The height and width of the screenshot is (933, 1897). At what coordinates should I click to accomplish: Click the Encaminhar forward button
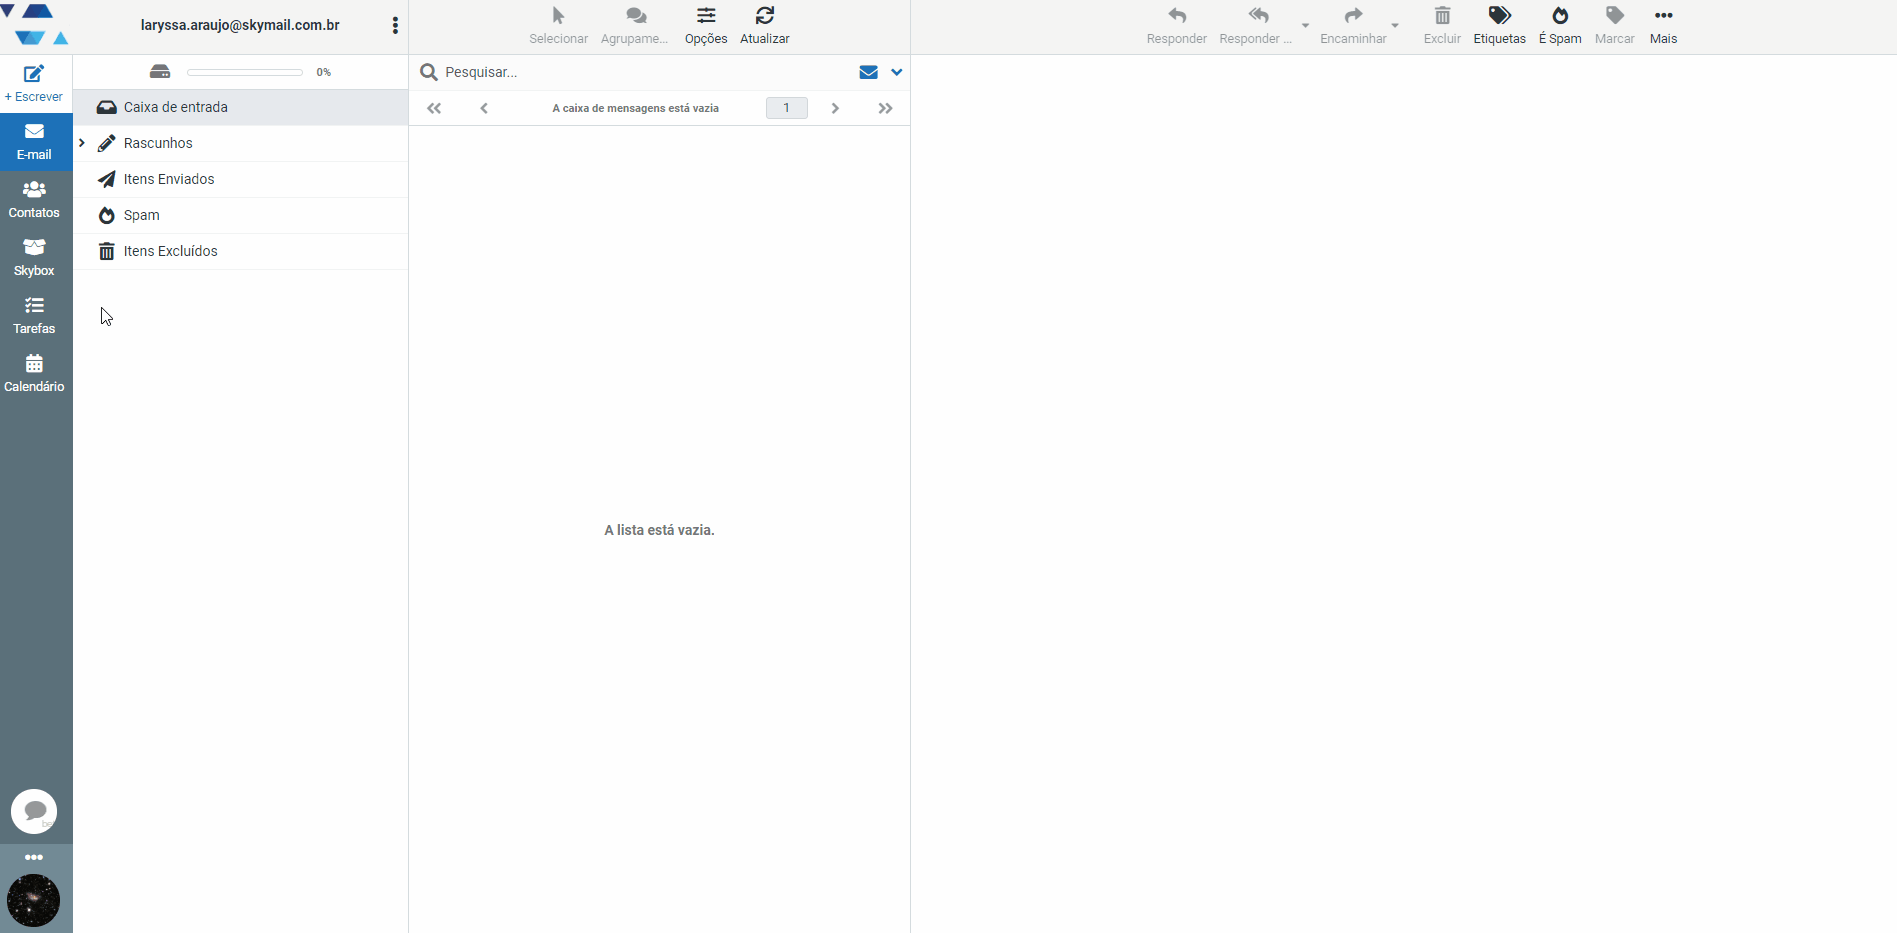(x=1353, y=26)
